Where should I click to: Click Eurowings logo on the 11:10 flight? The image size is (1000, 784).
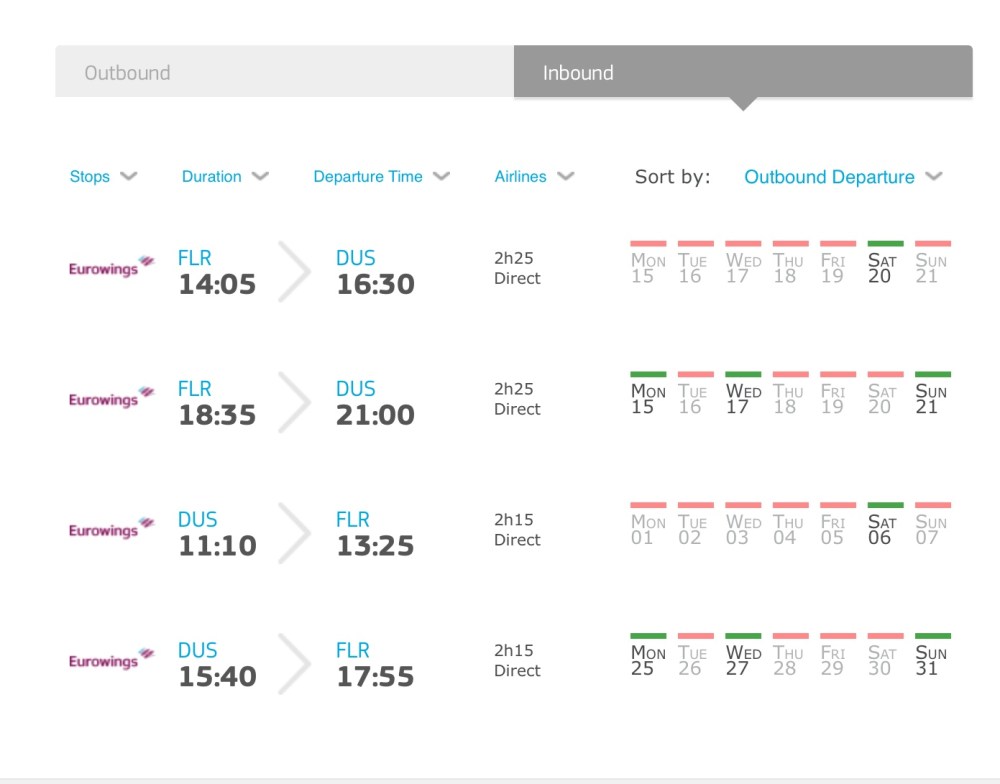tap(111, 530)
